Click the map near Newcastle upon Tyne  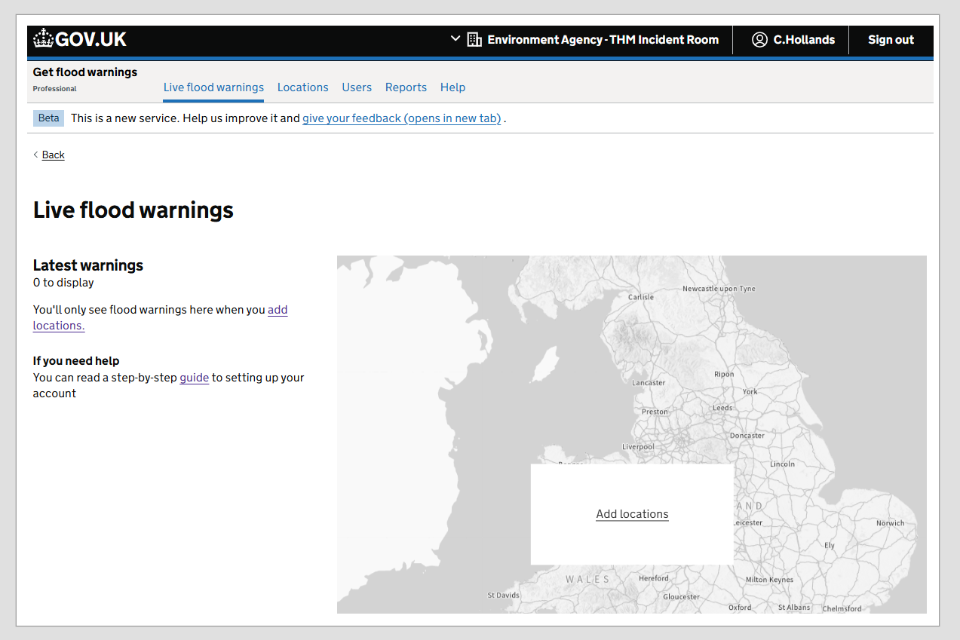718,288
